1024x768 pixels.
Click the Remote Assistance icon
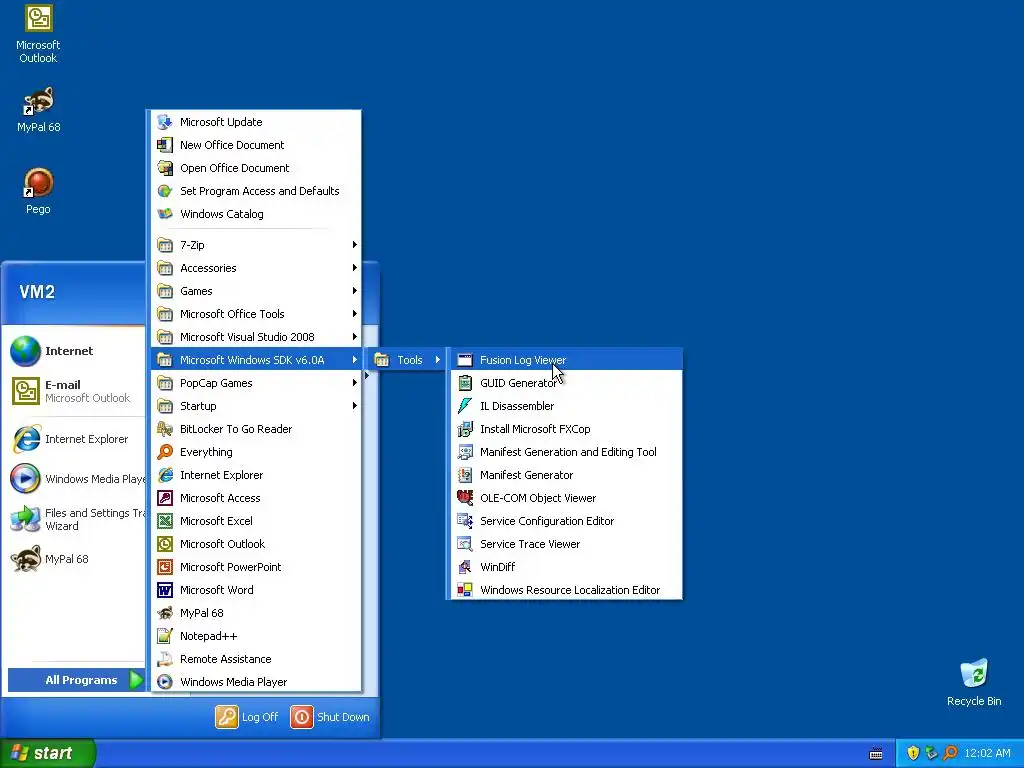[165, 659]
